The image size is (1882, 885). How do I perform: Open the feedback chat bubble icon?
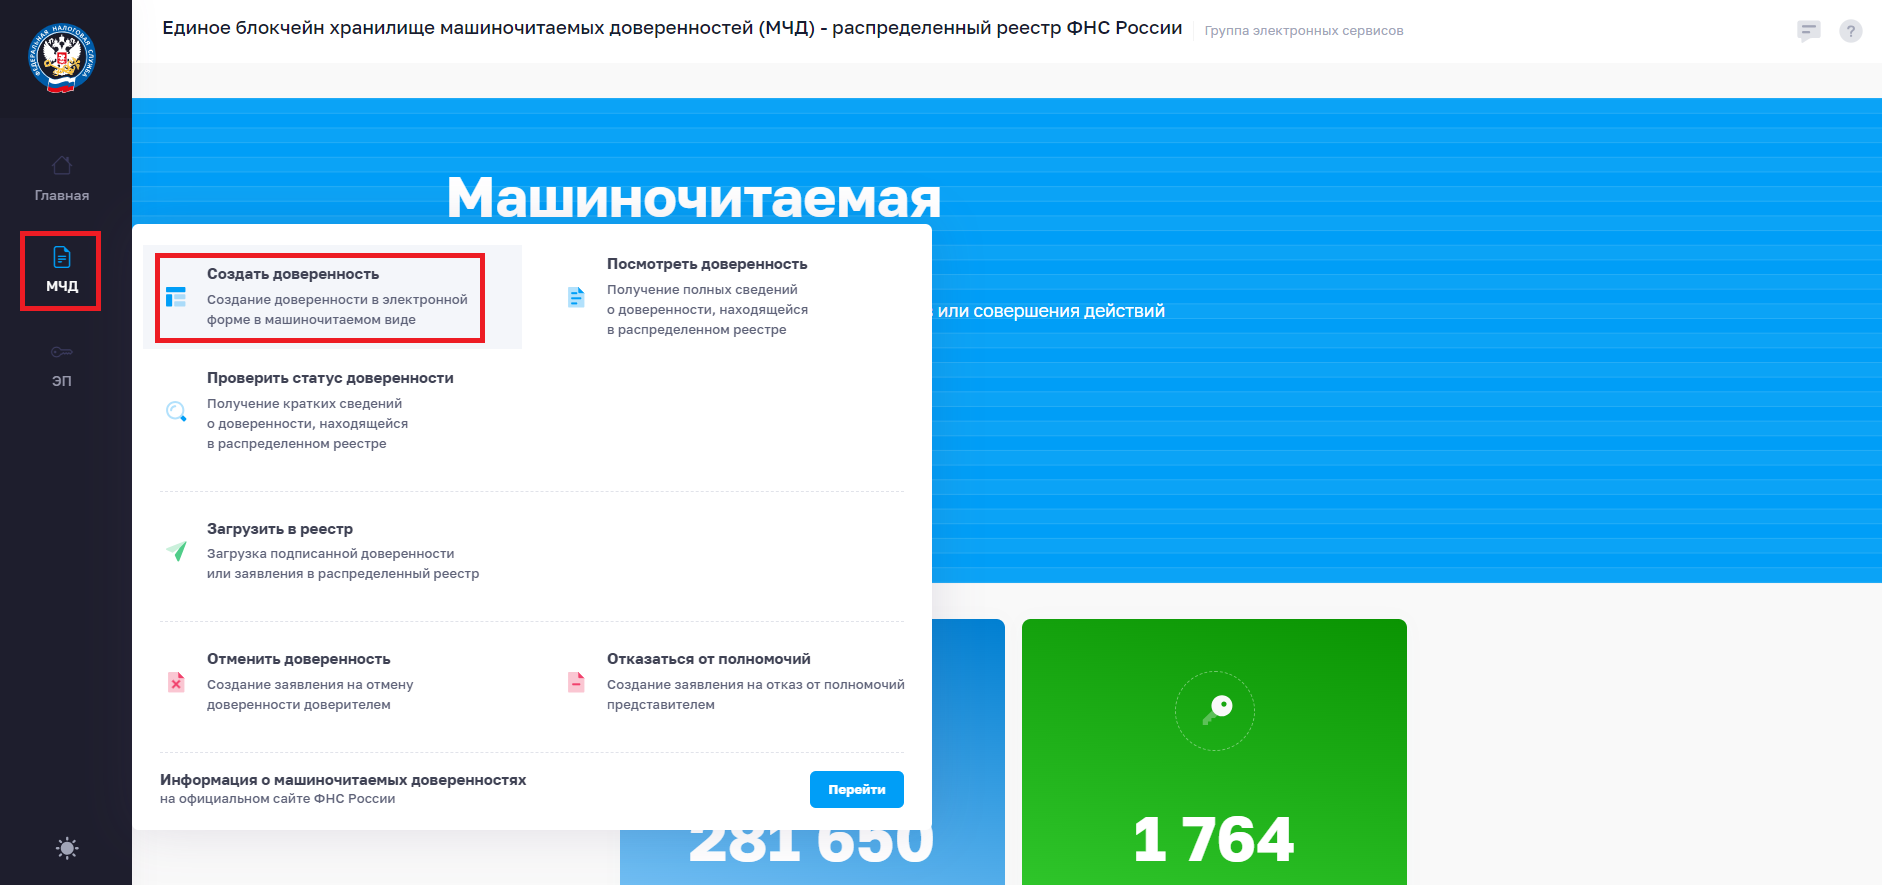(1808, 31)
